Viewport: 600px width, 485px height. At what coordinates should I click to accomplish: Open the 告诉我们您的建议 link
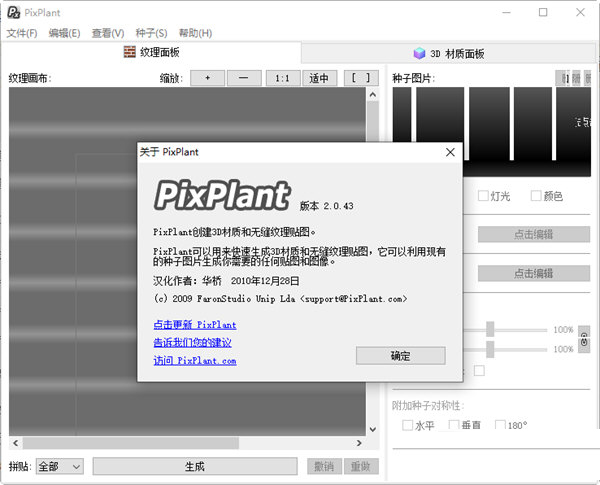(192, 342)
